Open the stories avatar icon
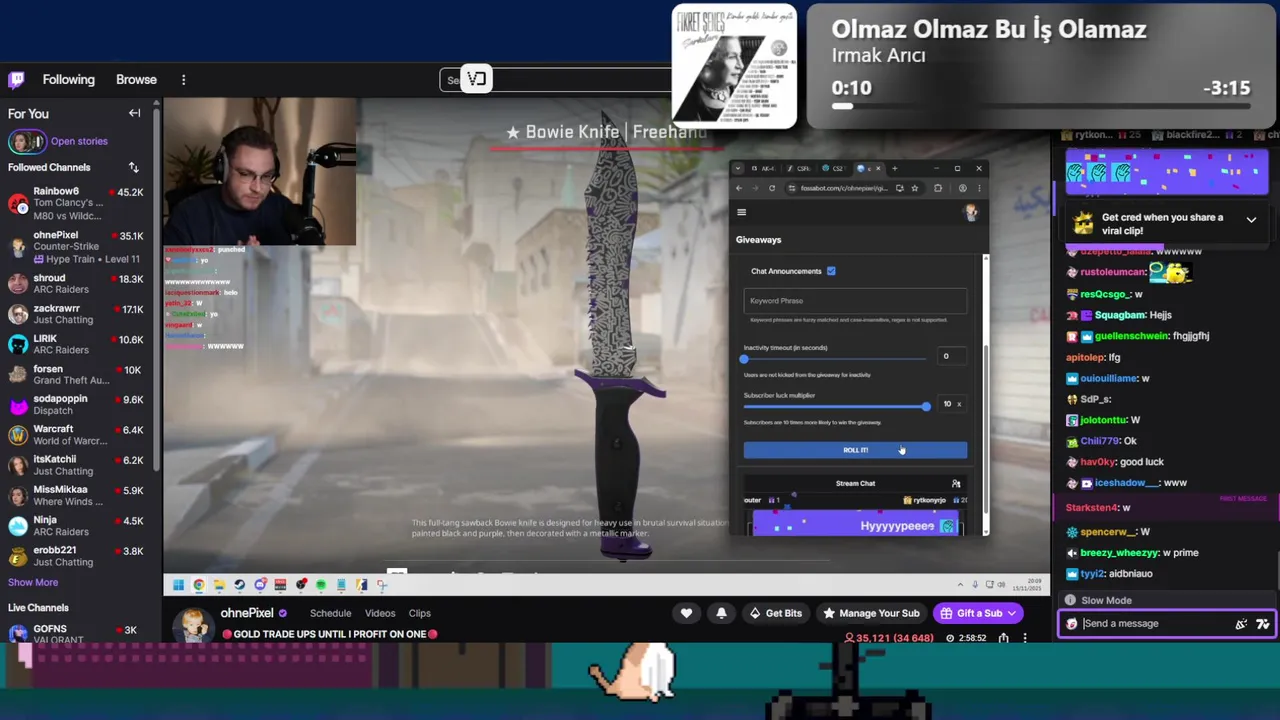Image resolution: width=1280 pixels, height=720 pixels. pyautogui.click(x=27, y=141)
